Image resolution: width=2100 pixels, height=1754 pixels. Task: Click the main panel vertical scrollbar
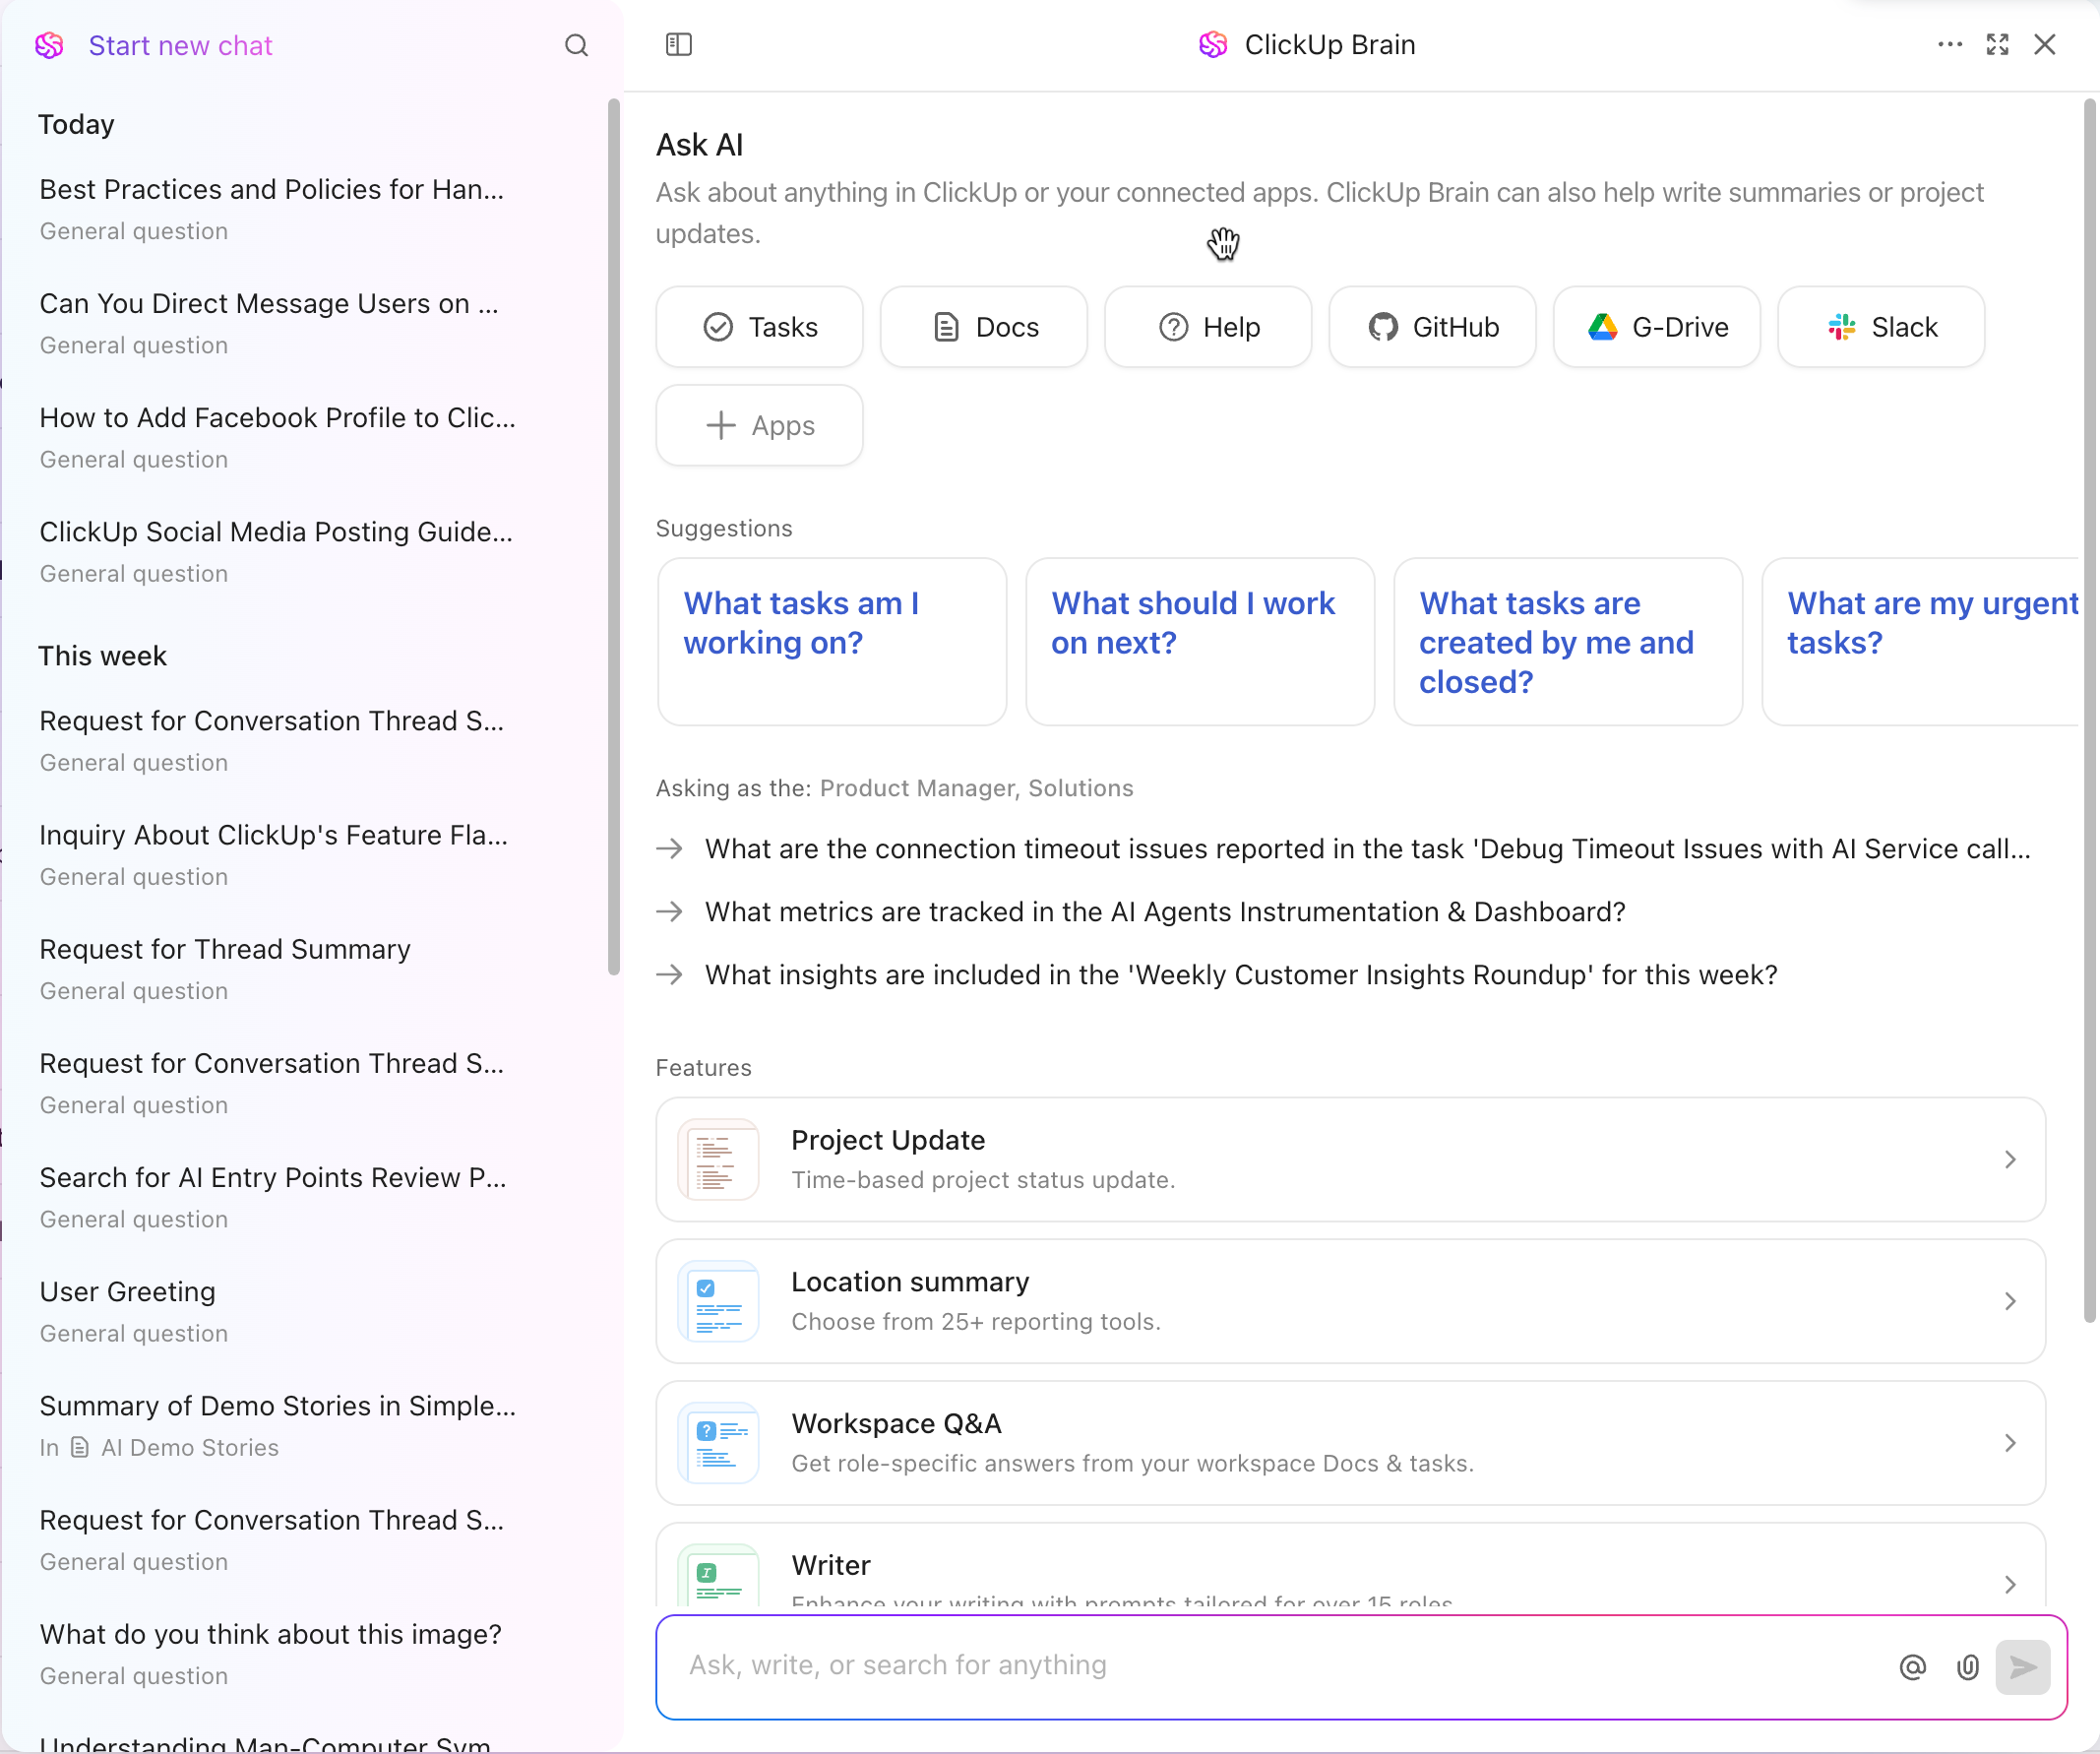(2090, 710)
